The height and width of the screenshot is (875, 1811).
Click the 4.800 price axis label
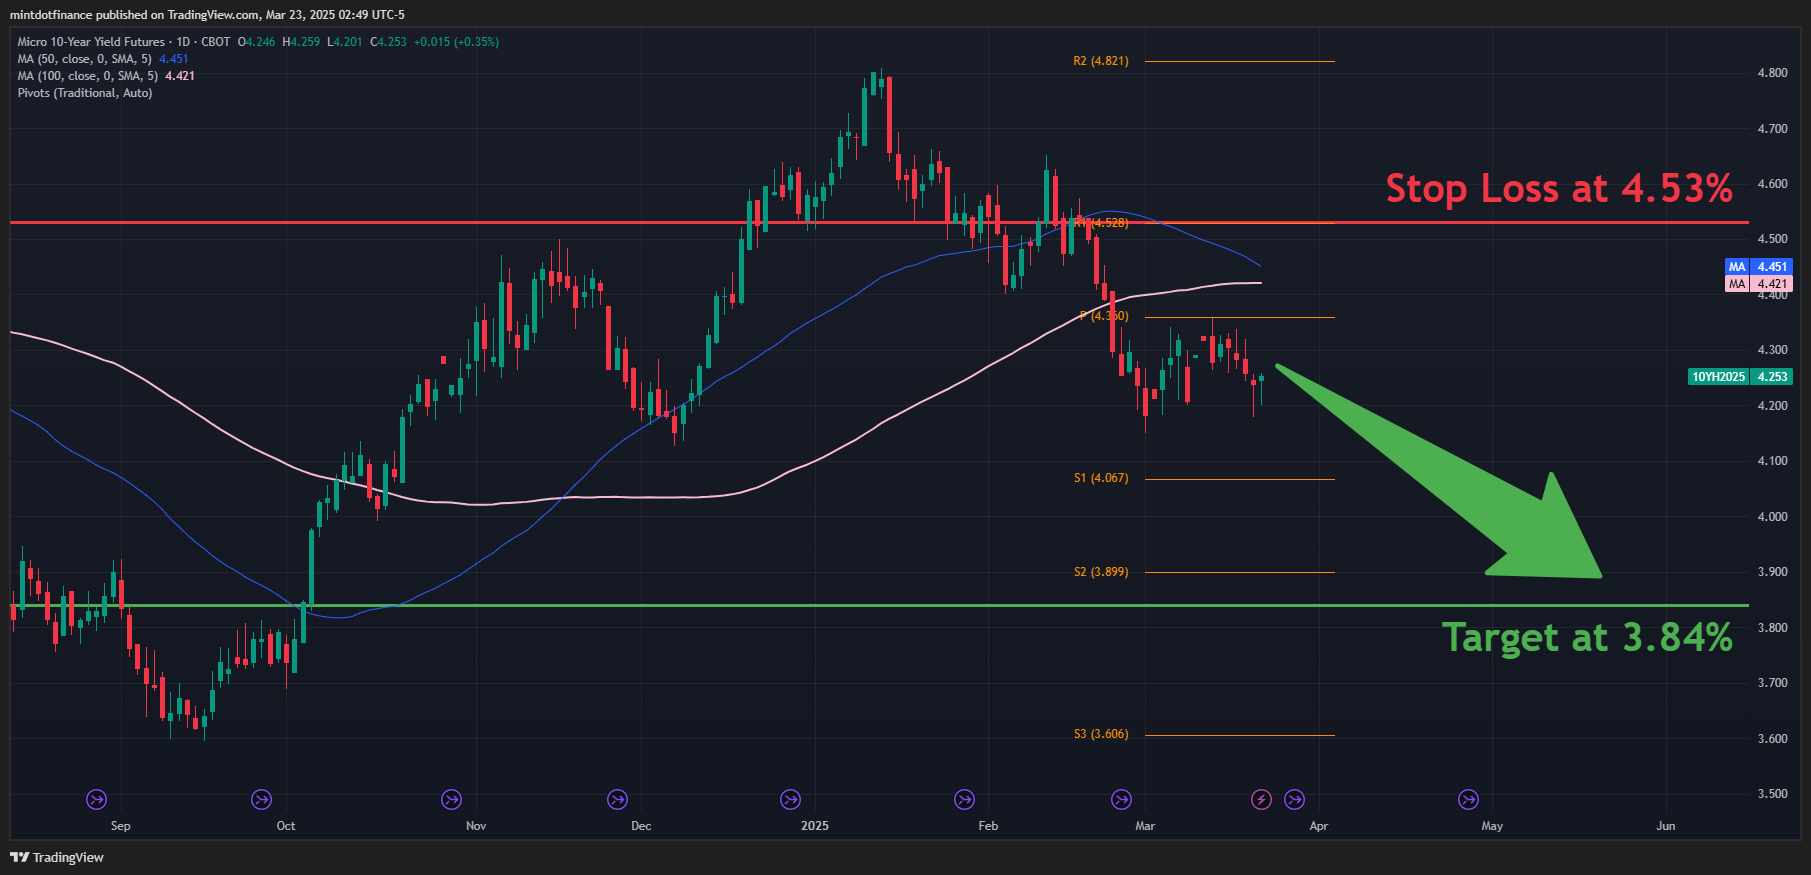click(1772, 73)
